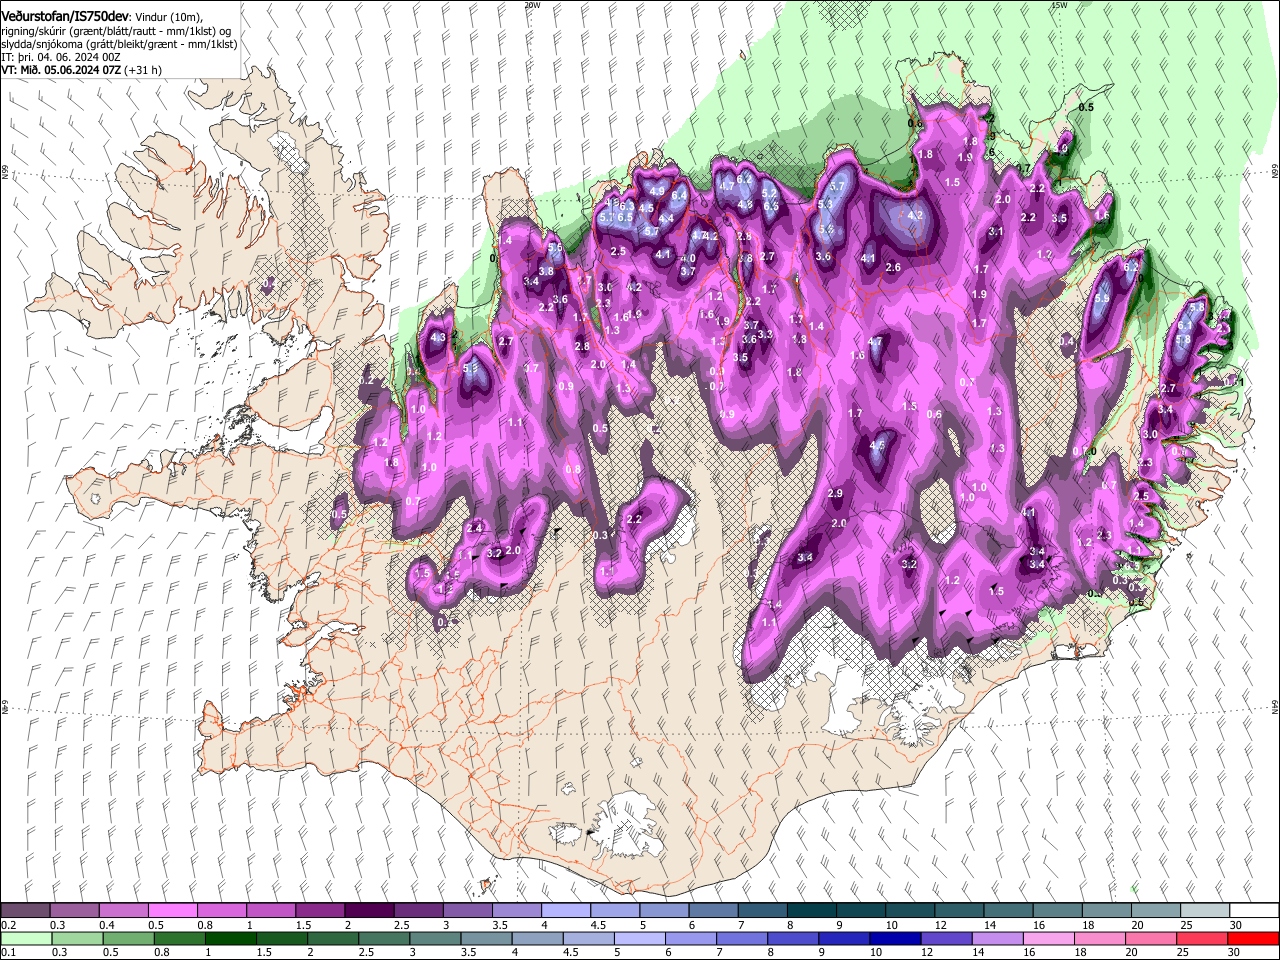The height and width of the screenshot is (960, 1280).
Task: Pick upper scale swatch between 10 and 12
Action: click(x=909, y=911)
